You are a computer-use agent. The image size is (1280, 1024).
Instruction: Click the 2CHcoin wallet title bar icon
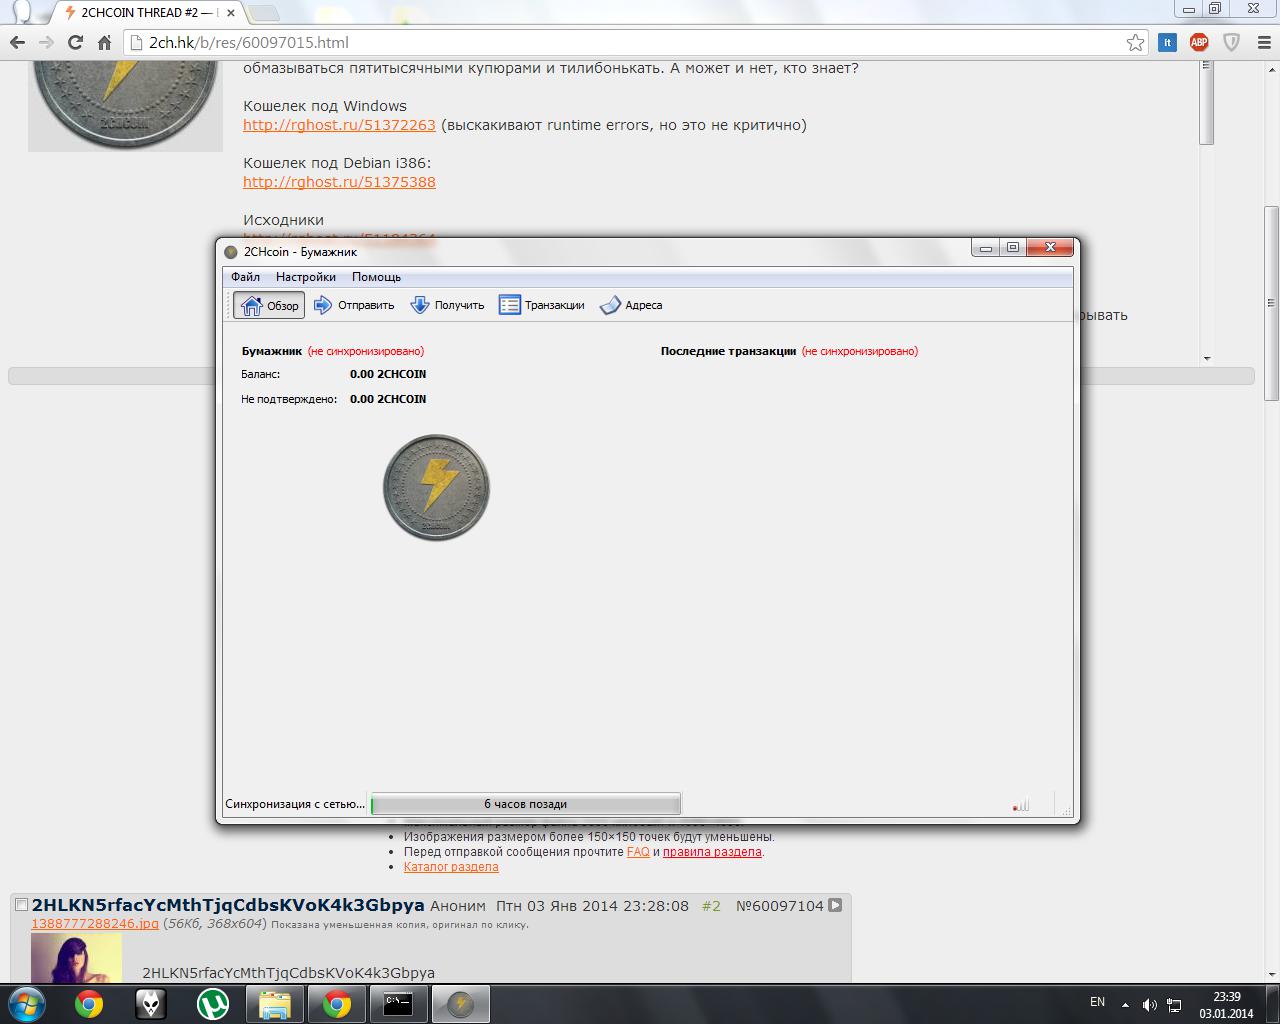231,252
